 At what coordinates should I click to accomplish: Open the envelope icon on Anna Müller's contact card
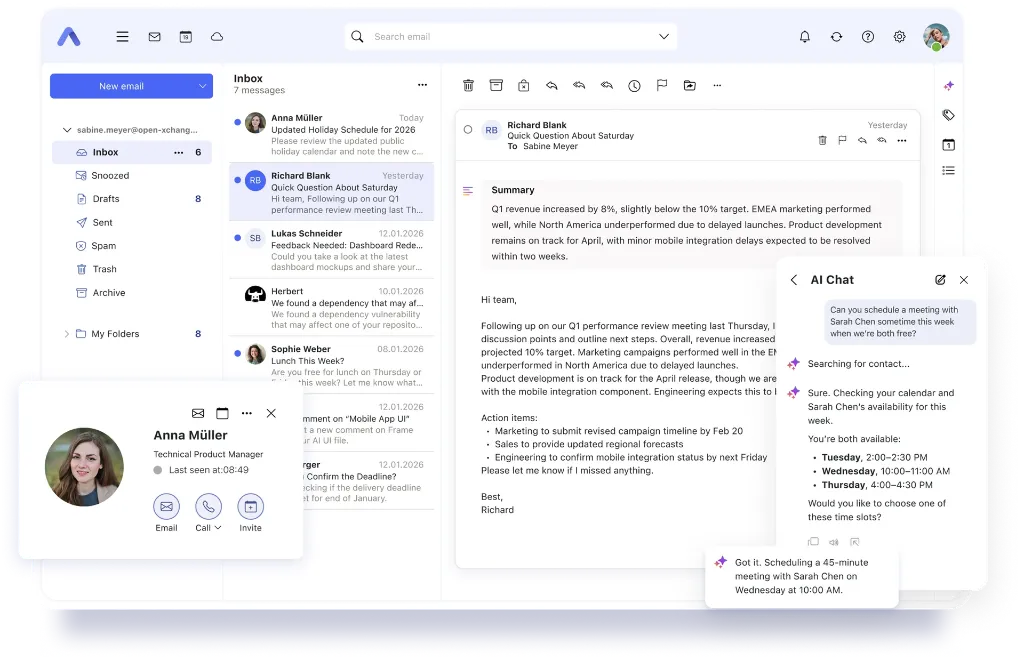click(x=198, y=413)
